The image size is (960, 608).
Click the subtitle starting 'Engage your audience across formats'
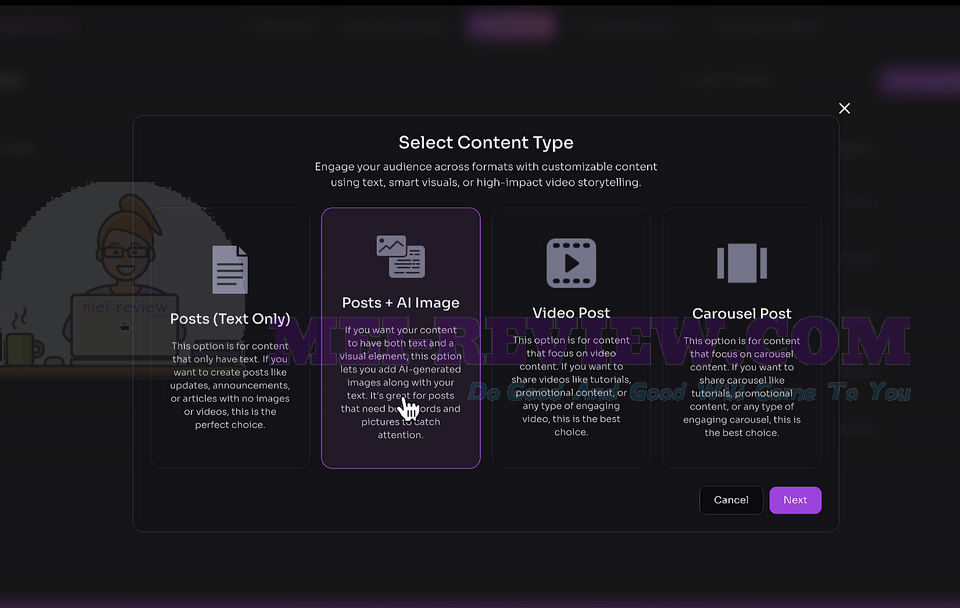[486, 175]
